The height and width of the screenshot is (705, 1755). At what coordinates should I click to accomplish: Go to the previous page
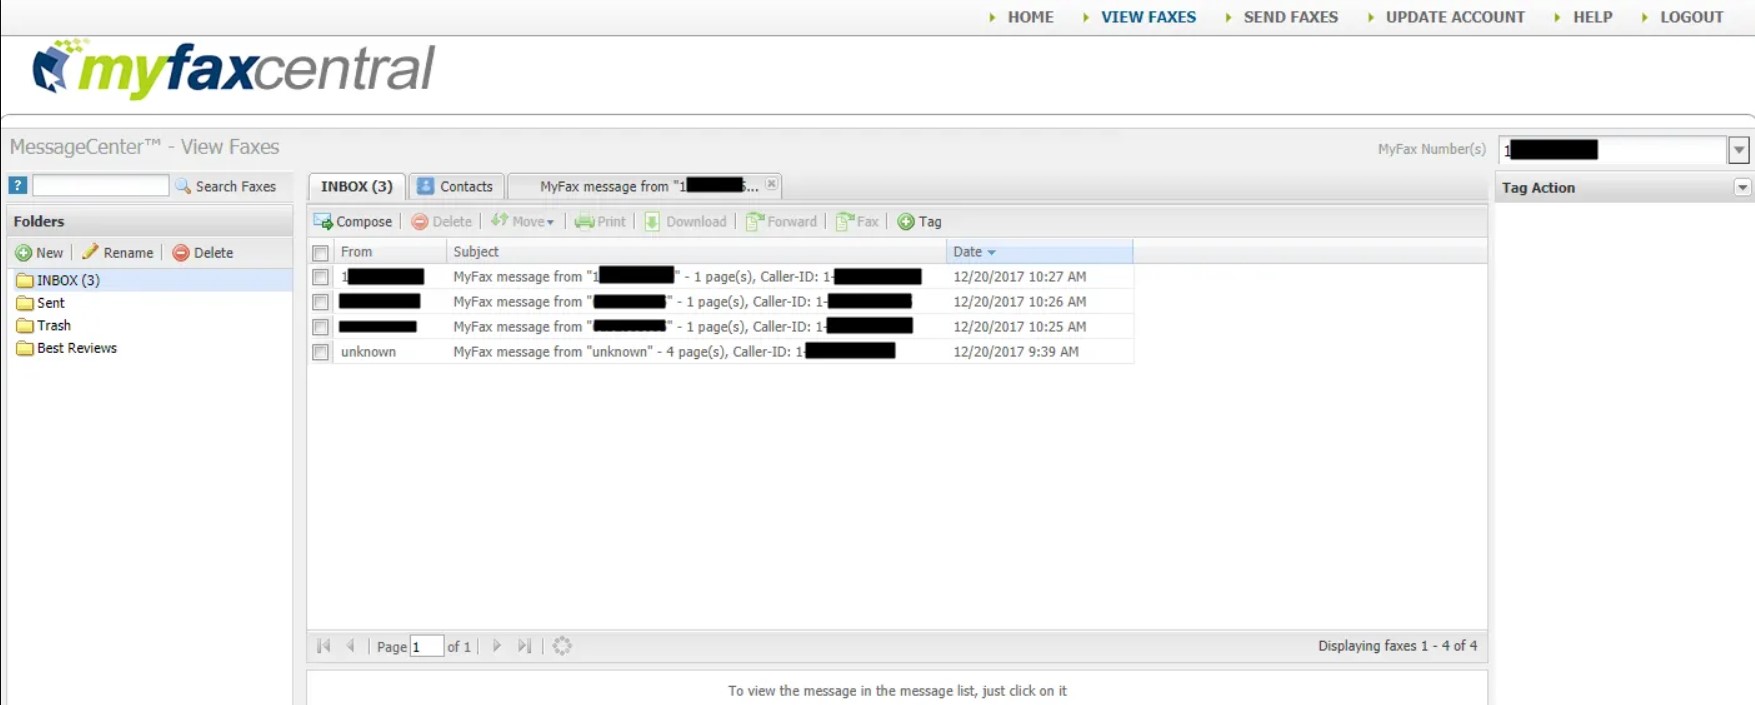[x=350, y=646]
